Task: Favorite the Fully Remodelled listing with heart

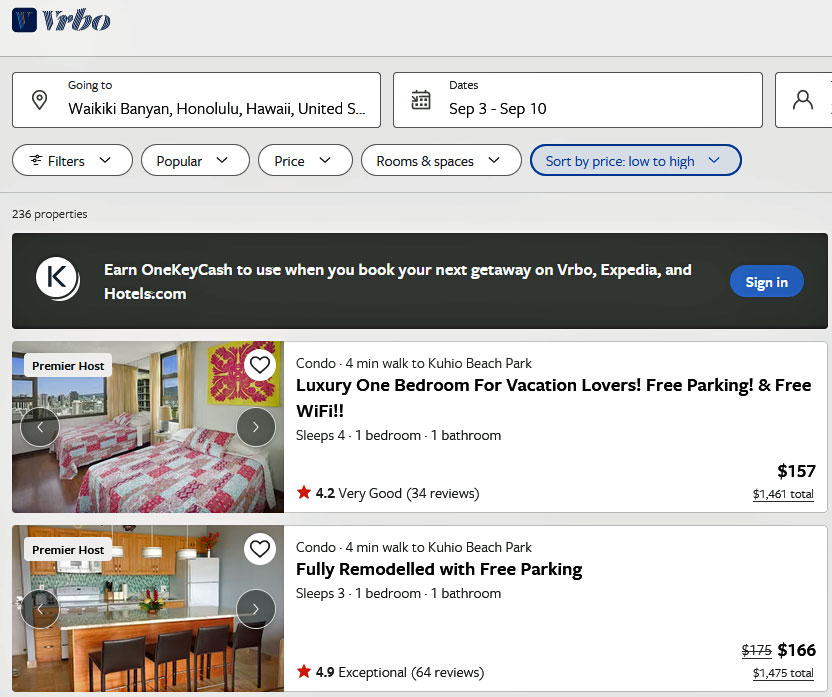Action: (260, 549)
